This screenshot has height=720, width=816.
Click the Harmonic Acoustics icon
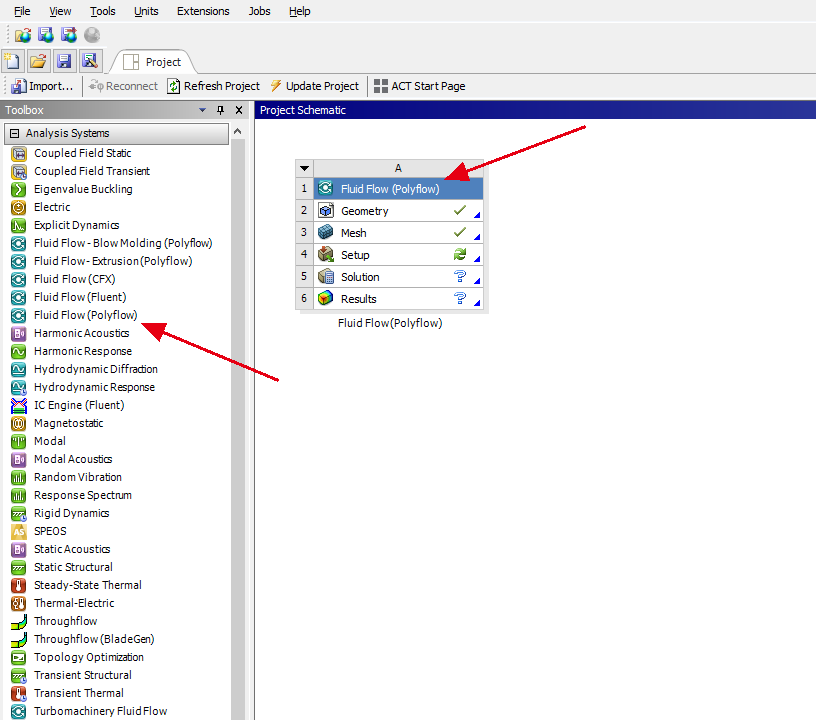[19, 333]
